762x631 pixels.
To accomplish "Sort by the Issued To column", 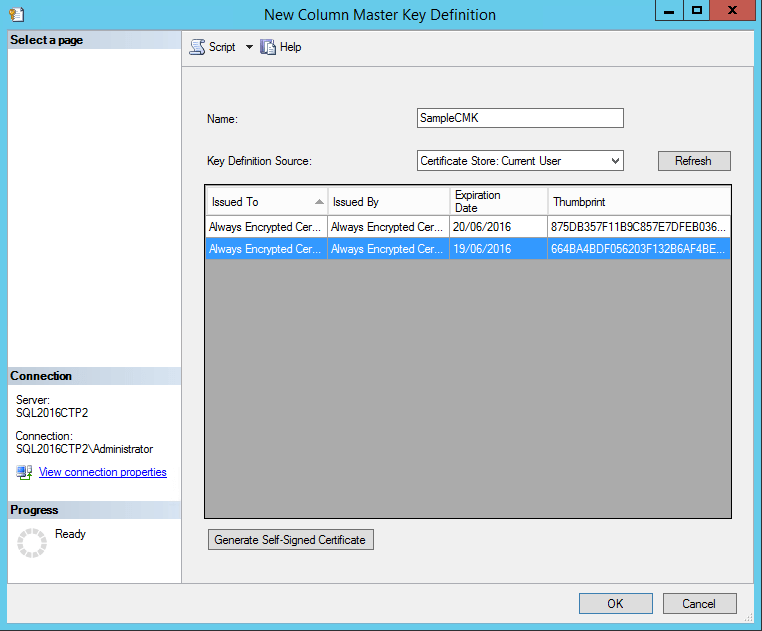I will click(x=265, y=201).
